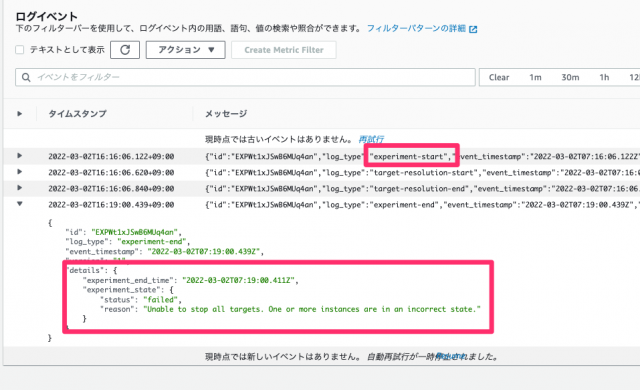The width and height of the screenshot is (640, 390).
Task: Expand the 16:16:06.620 target-resolution-start row
Action: point(19,171)
